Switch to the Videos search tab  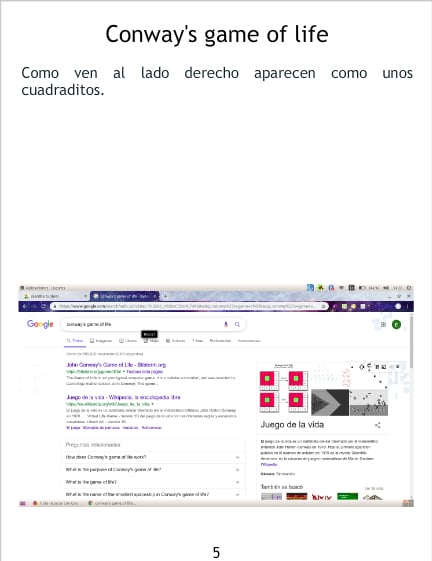[128, 341]
